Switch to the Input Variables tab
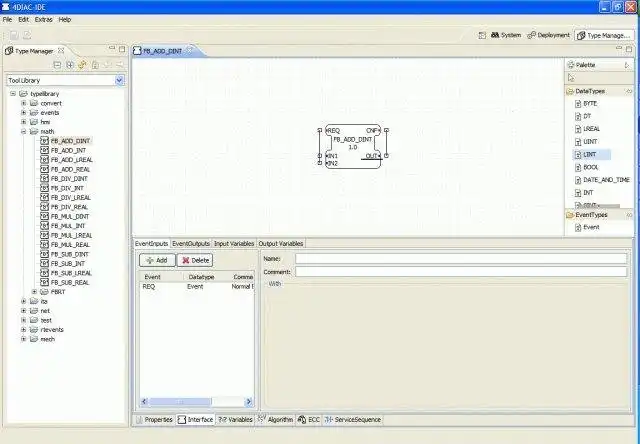The width and height of the screenshot is (640, 444). 234,244
